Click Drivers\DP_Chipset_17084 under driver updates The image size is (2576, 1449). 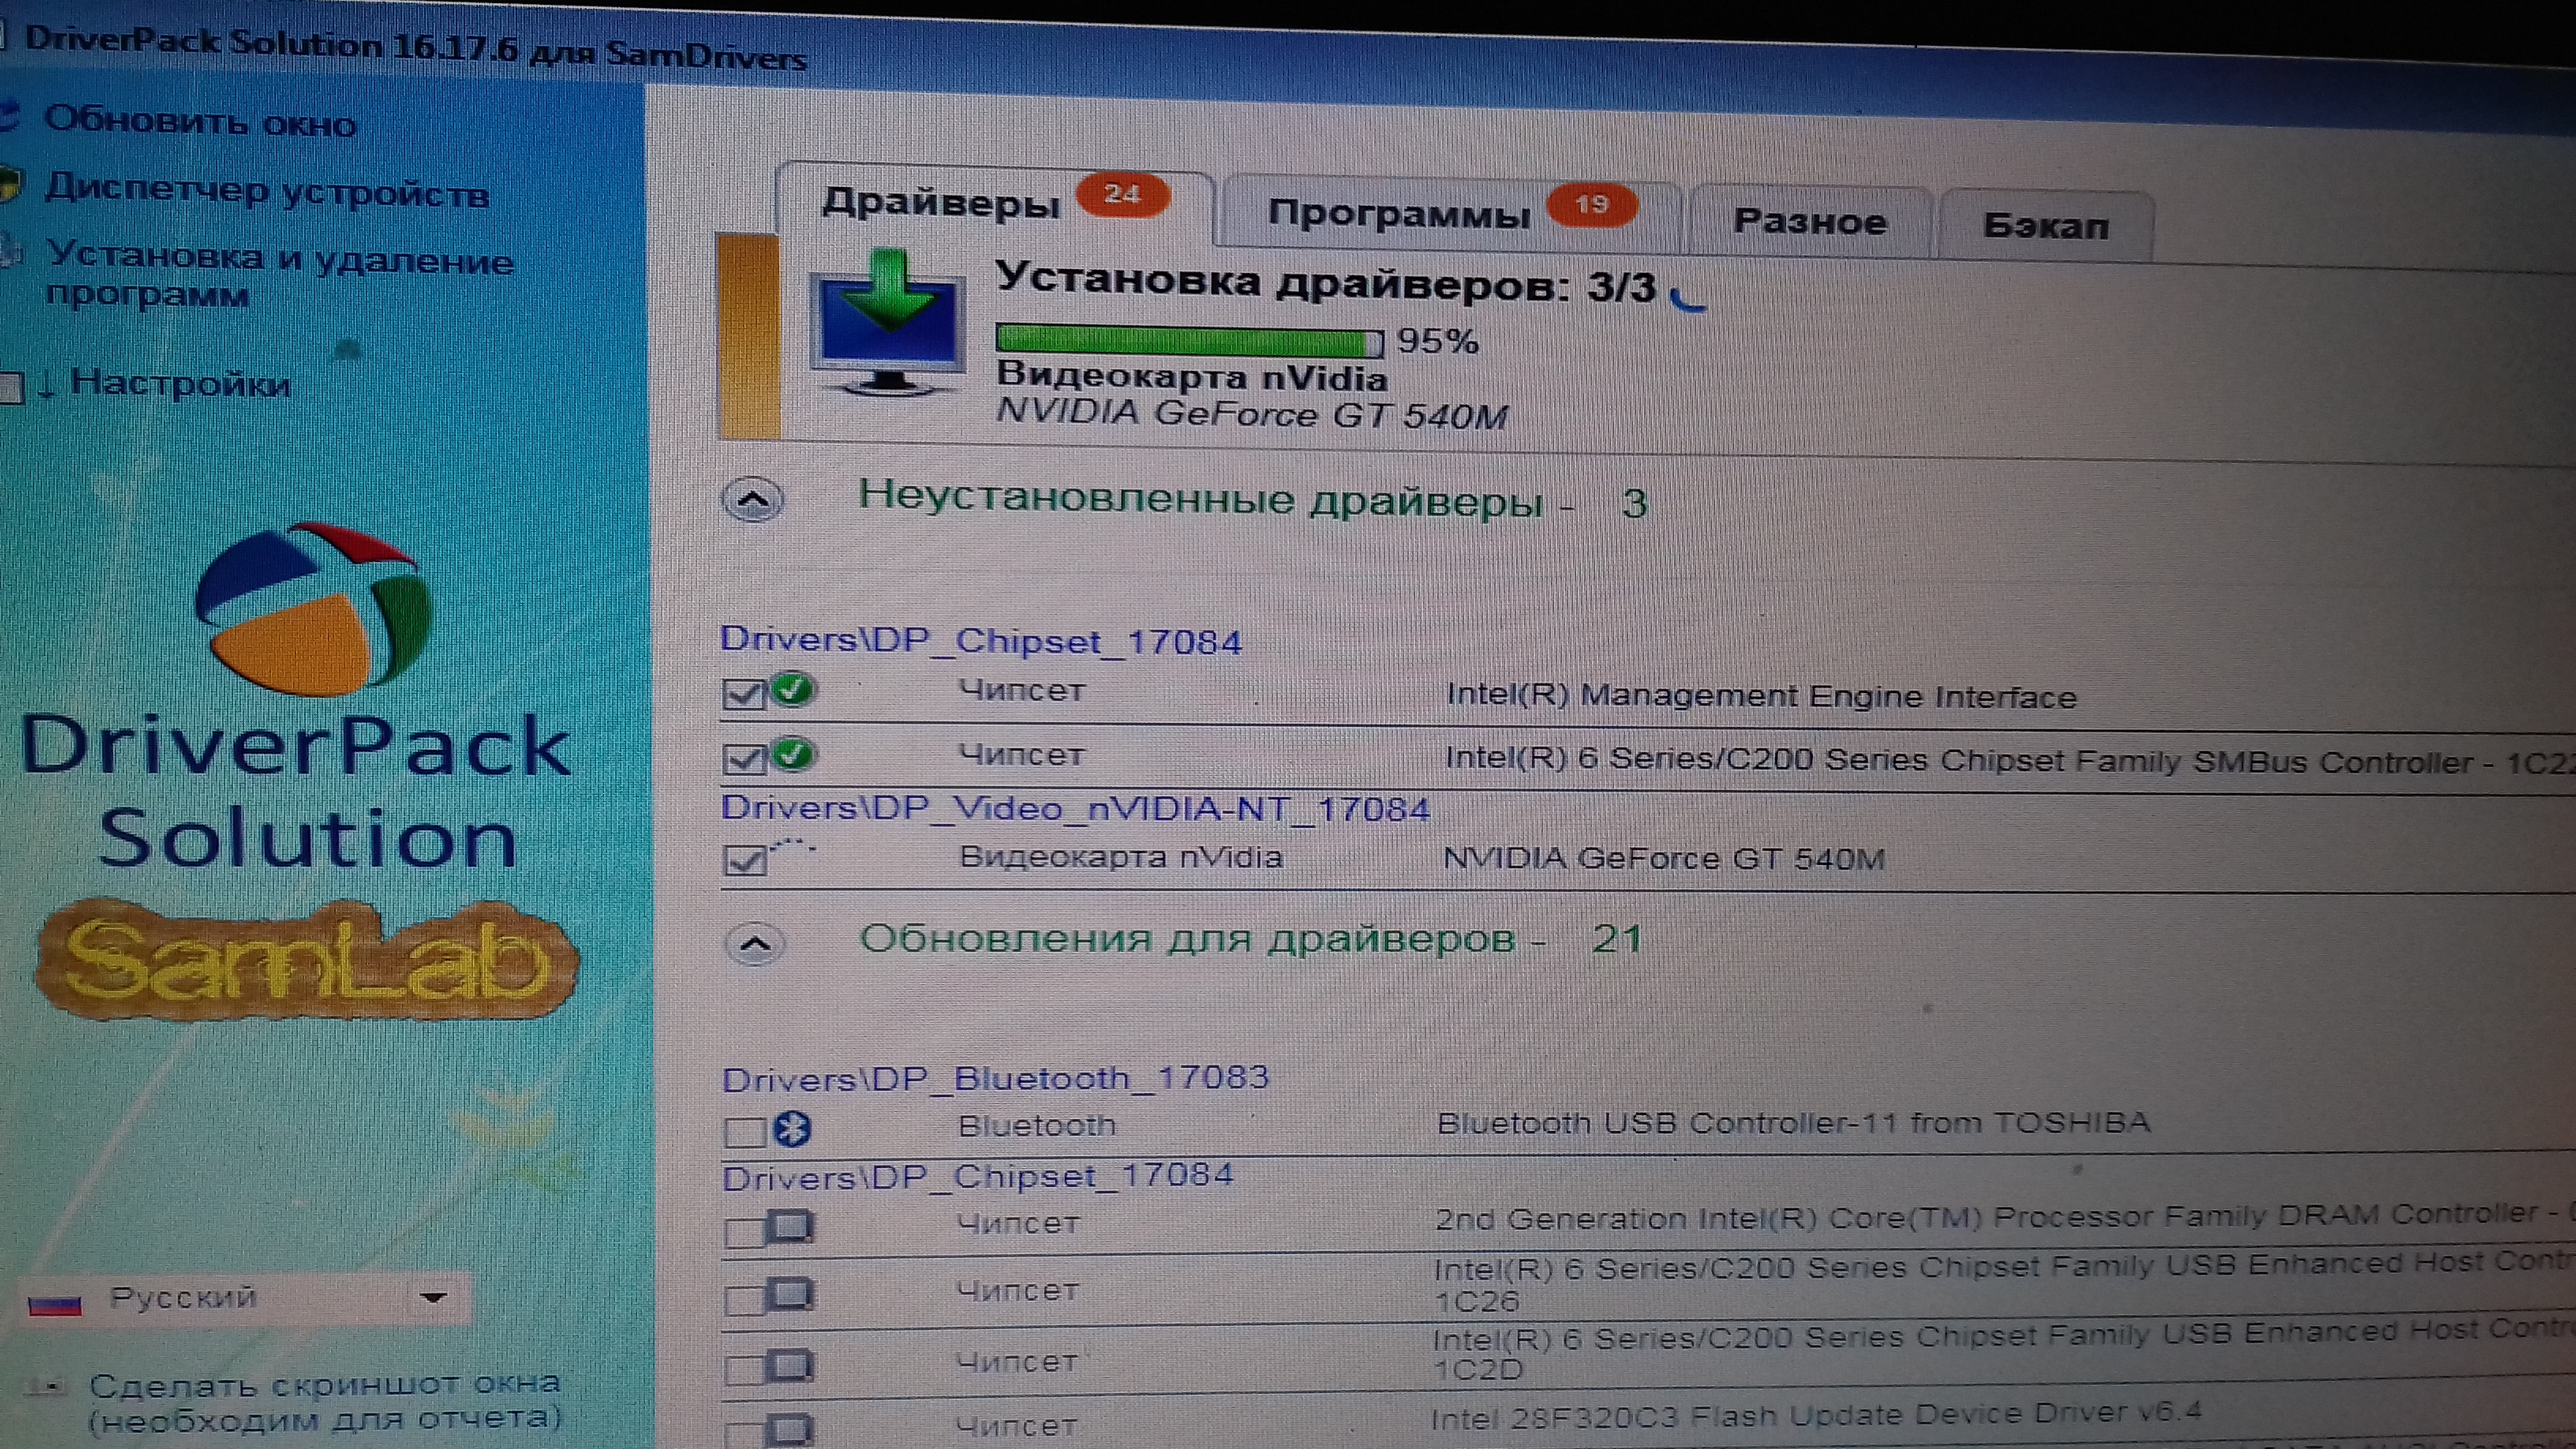click(x=978, y=1176)
